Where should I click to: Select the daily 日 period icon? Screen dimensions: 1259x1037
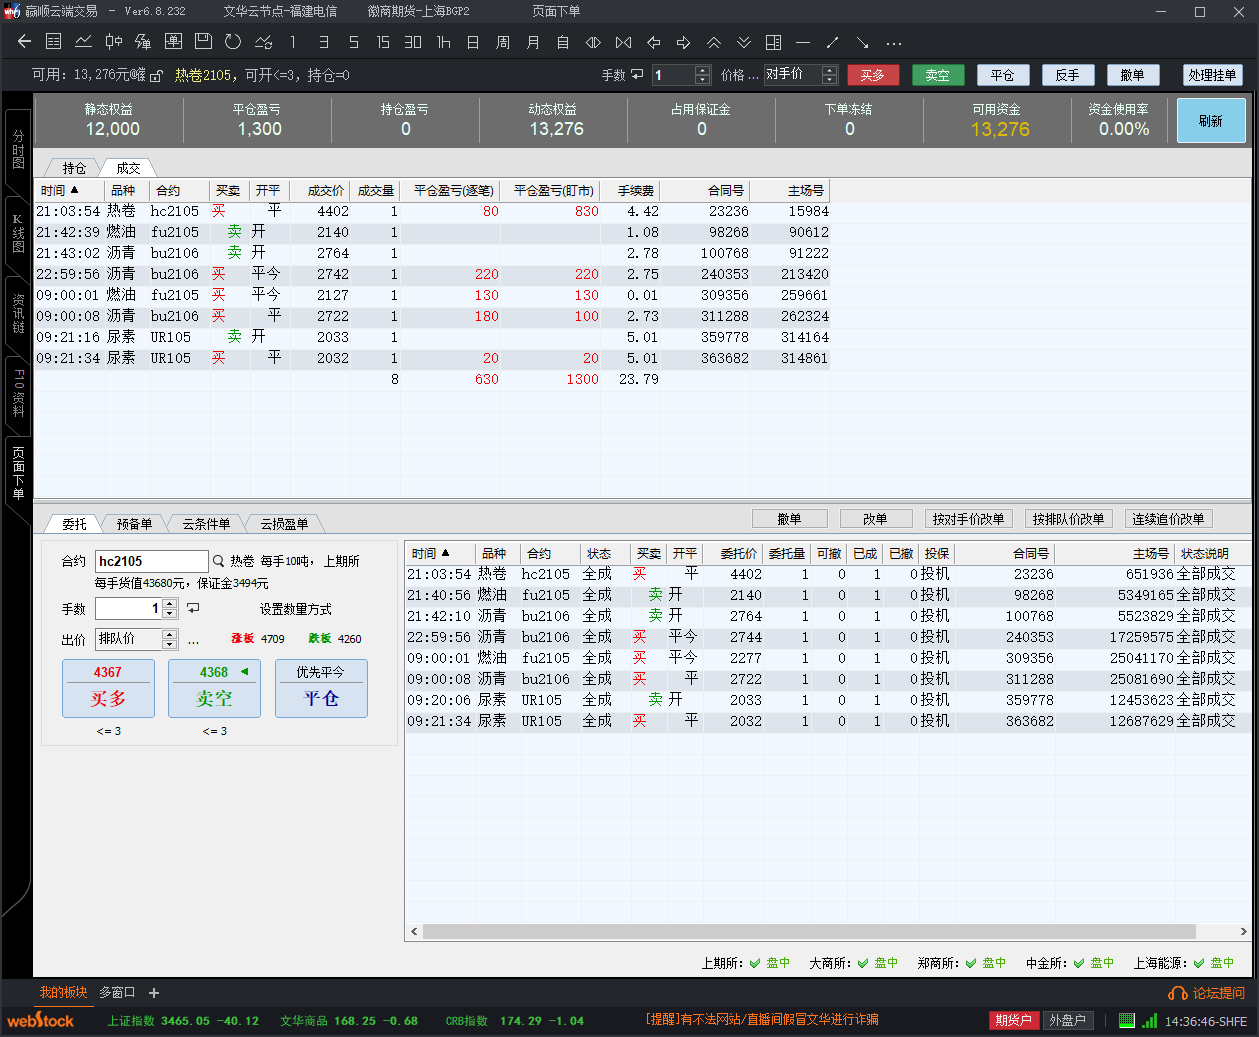click(473, 42)
